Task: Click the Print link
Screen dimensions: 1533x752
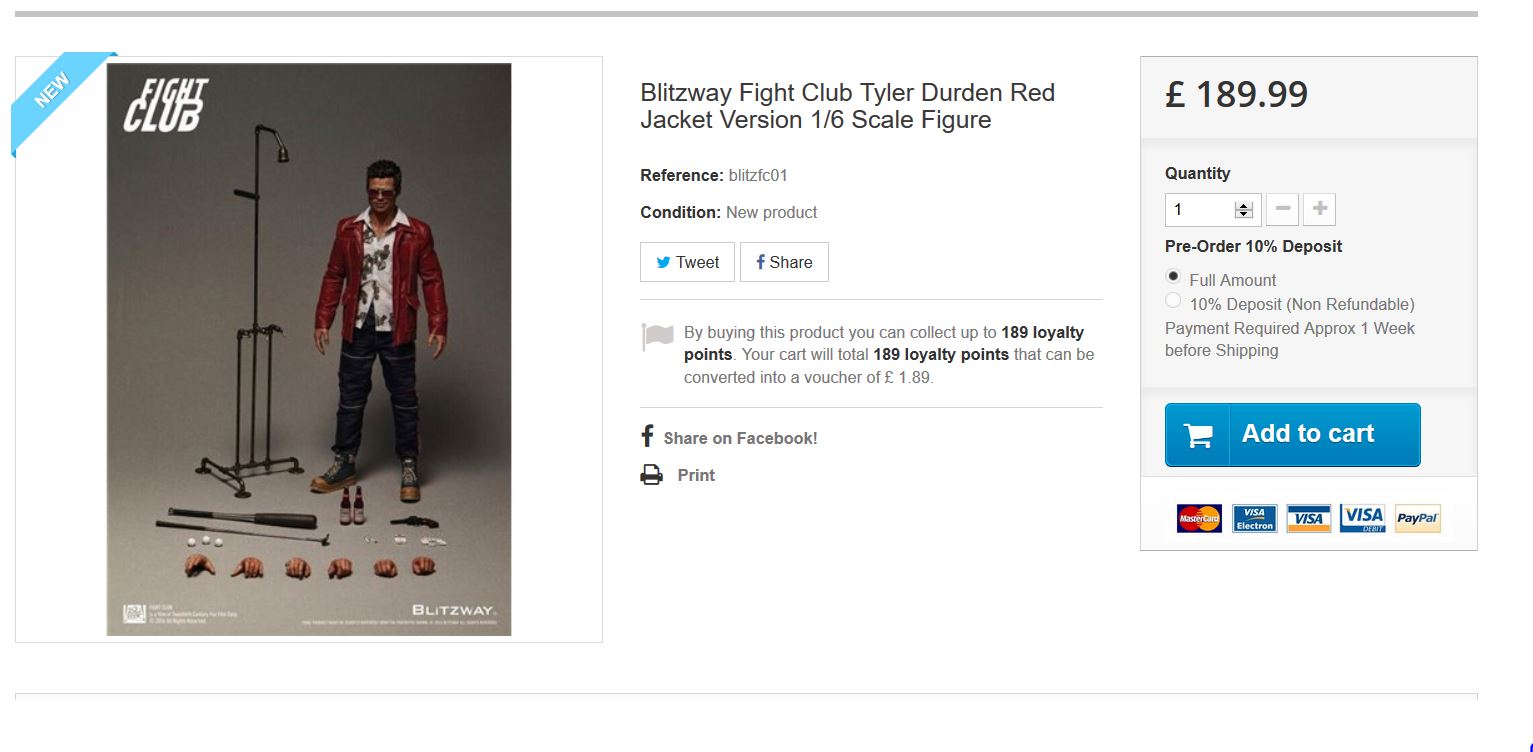Action: tap(696, 475)
